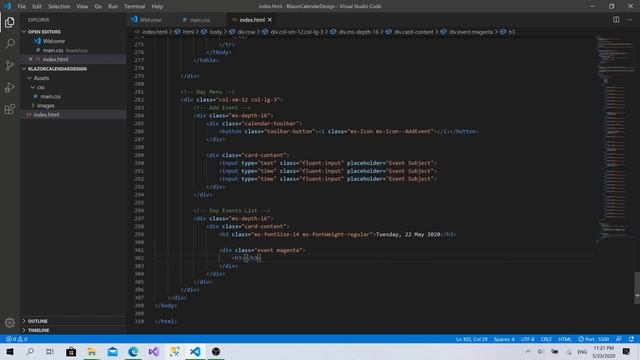Open the Extensions view
Screen dimensions: 640x360
coord(10,109)
